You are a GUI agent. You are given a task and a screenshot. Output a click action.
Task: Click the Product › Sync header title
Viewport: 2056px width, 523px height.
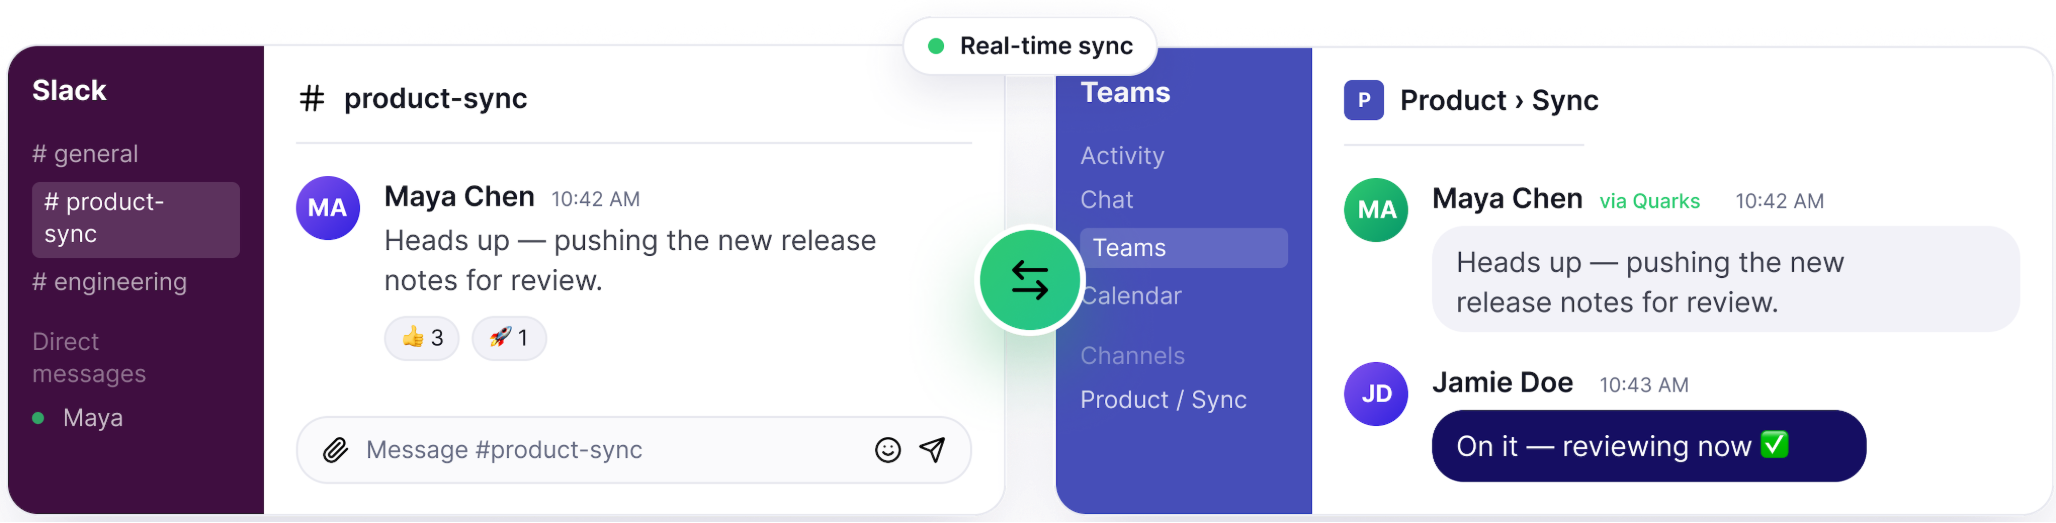click(x=1499, y=100)
